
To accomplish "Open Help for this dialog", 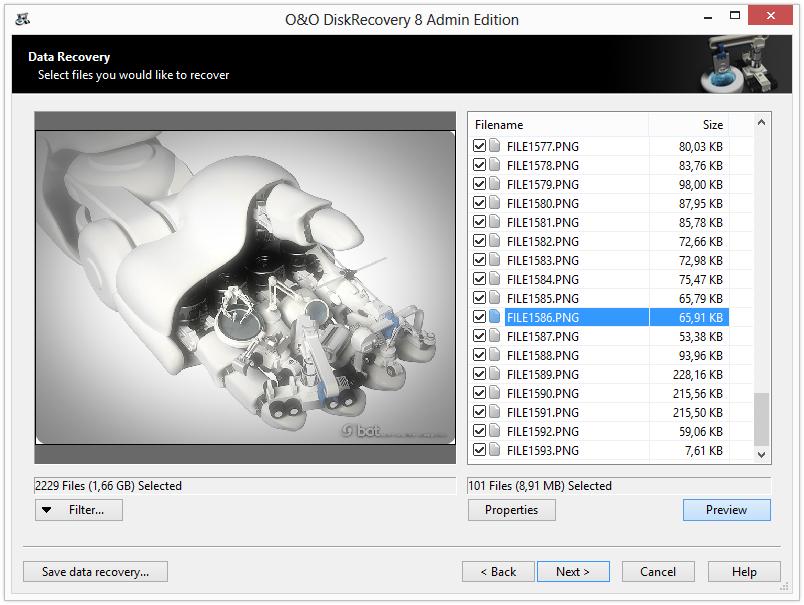I will [744, 571].
